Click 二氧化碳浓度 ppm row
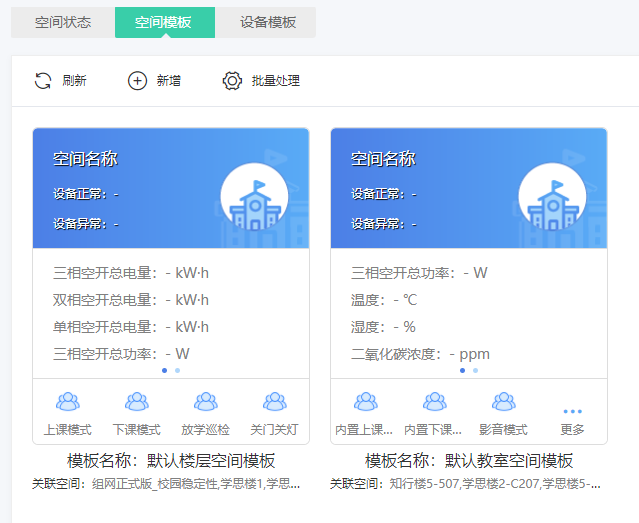This screenshot has width=639, height=523. pyautogui.click(x=421, y=354)
